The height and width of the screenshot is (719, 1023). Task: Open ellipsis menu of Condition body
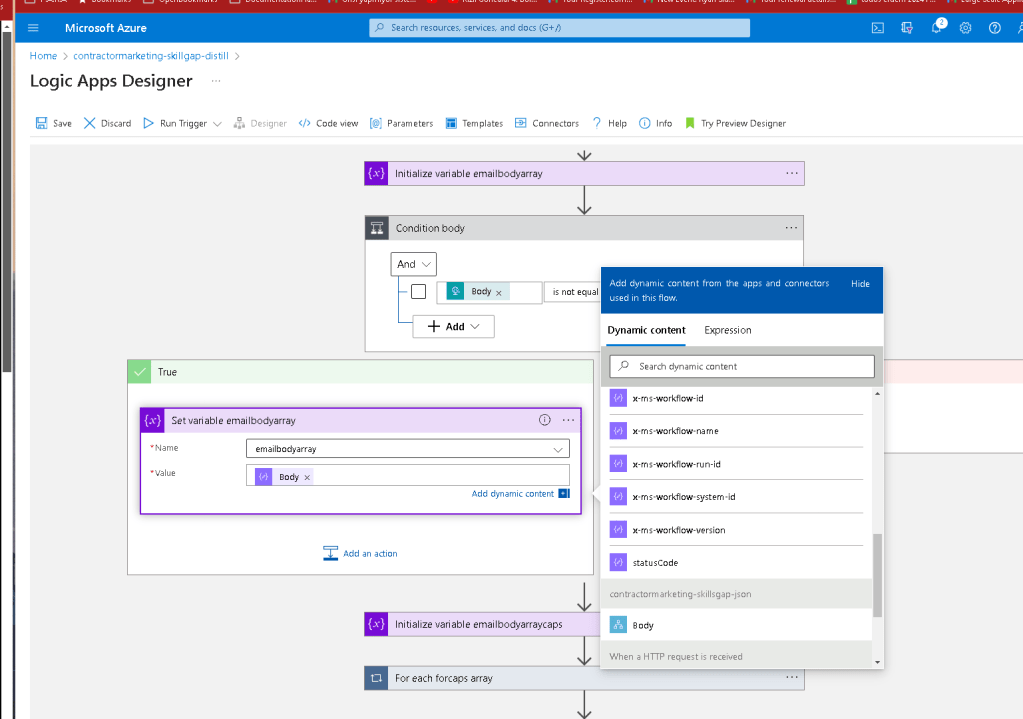tap(791, 228)
